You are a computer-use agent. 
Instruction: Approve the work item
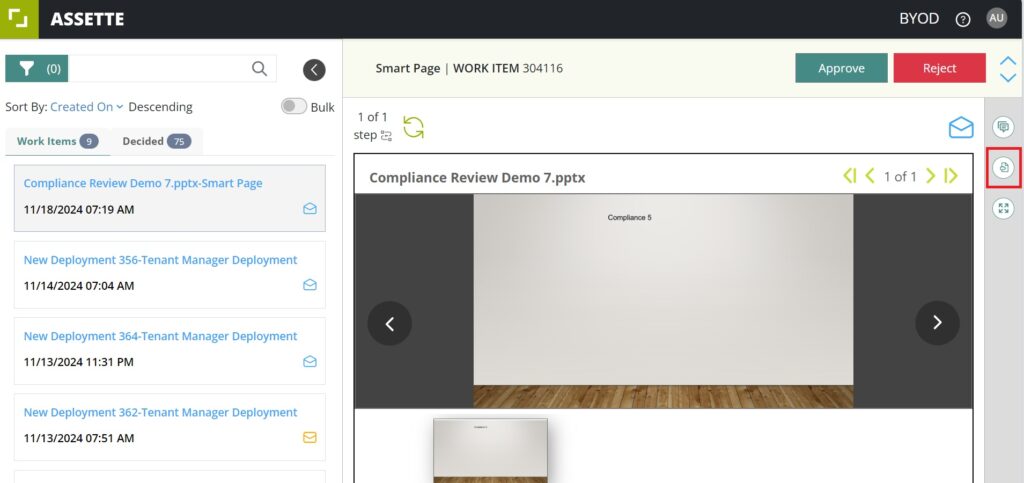pyautogui.click(x=841, y=68)
